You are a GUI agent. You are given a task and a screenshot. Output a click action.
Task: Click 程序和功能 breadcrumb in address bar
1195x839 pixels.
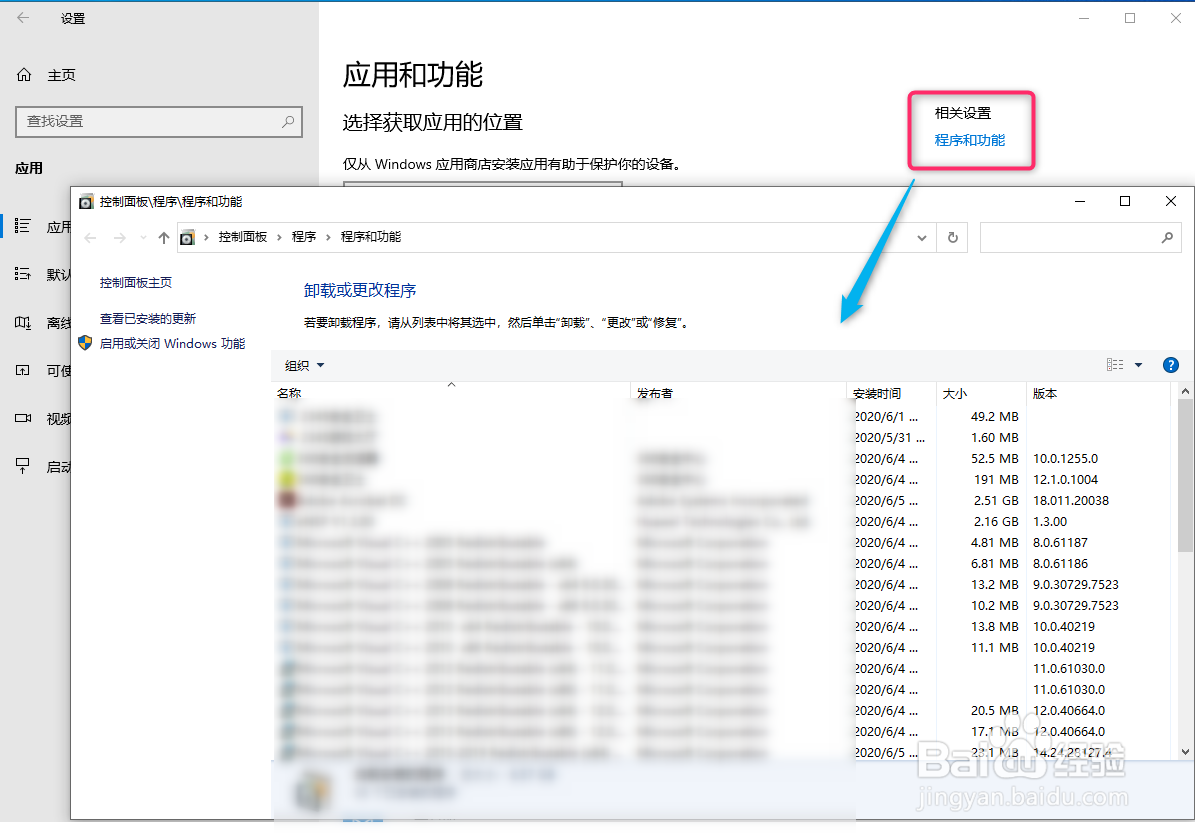pos(370,237)
